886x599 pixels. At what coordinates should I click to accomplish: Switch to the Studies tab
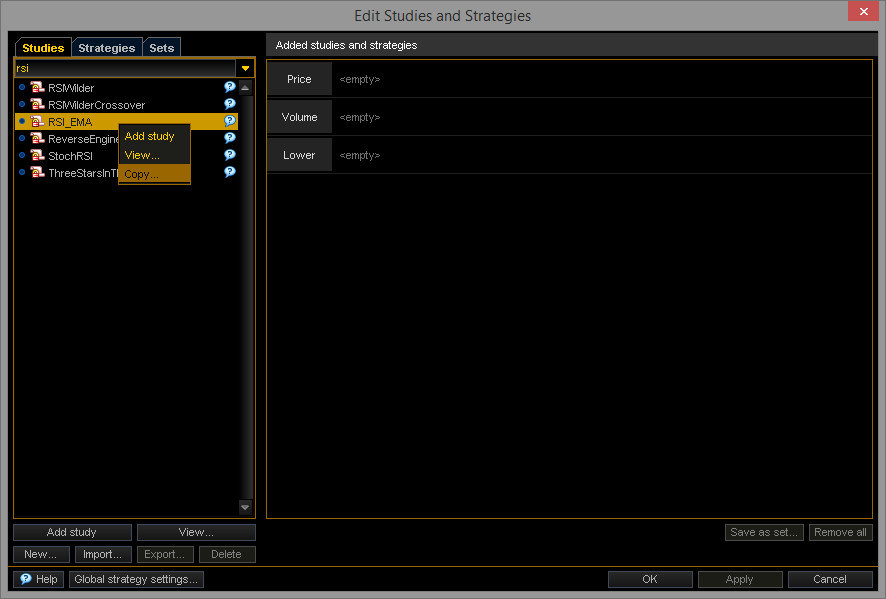point(43,48)
